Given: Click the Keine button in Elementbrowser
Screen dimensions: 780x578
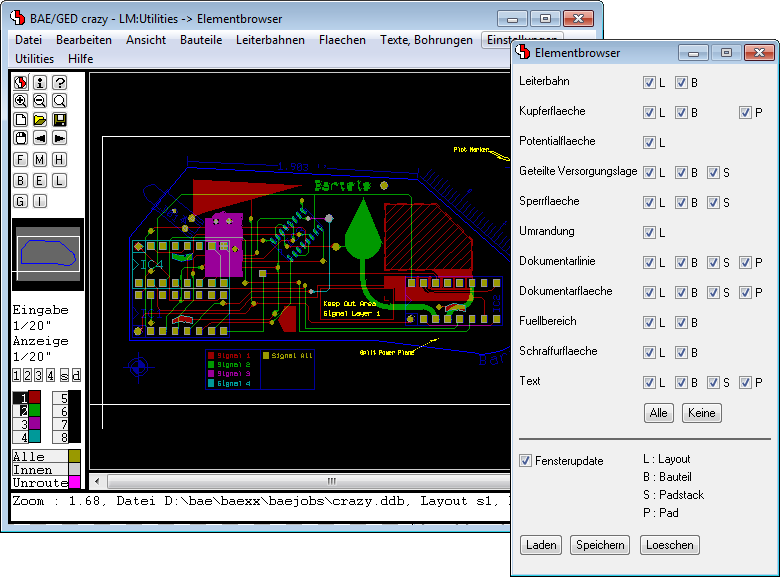Looking at the screenshot, I should coord(701,413).
